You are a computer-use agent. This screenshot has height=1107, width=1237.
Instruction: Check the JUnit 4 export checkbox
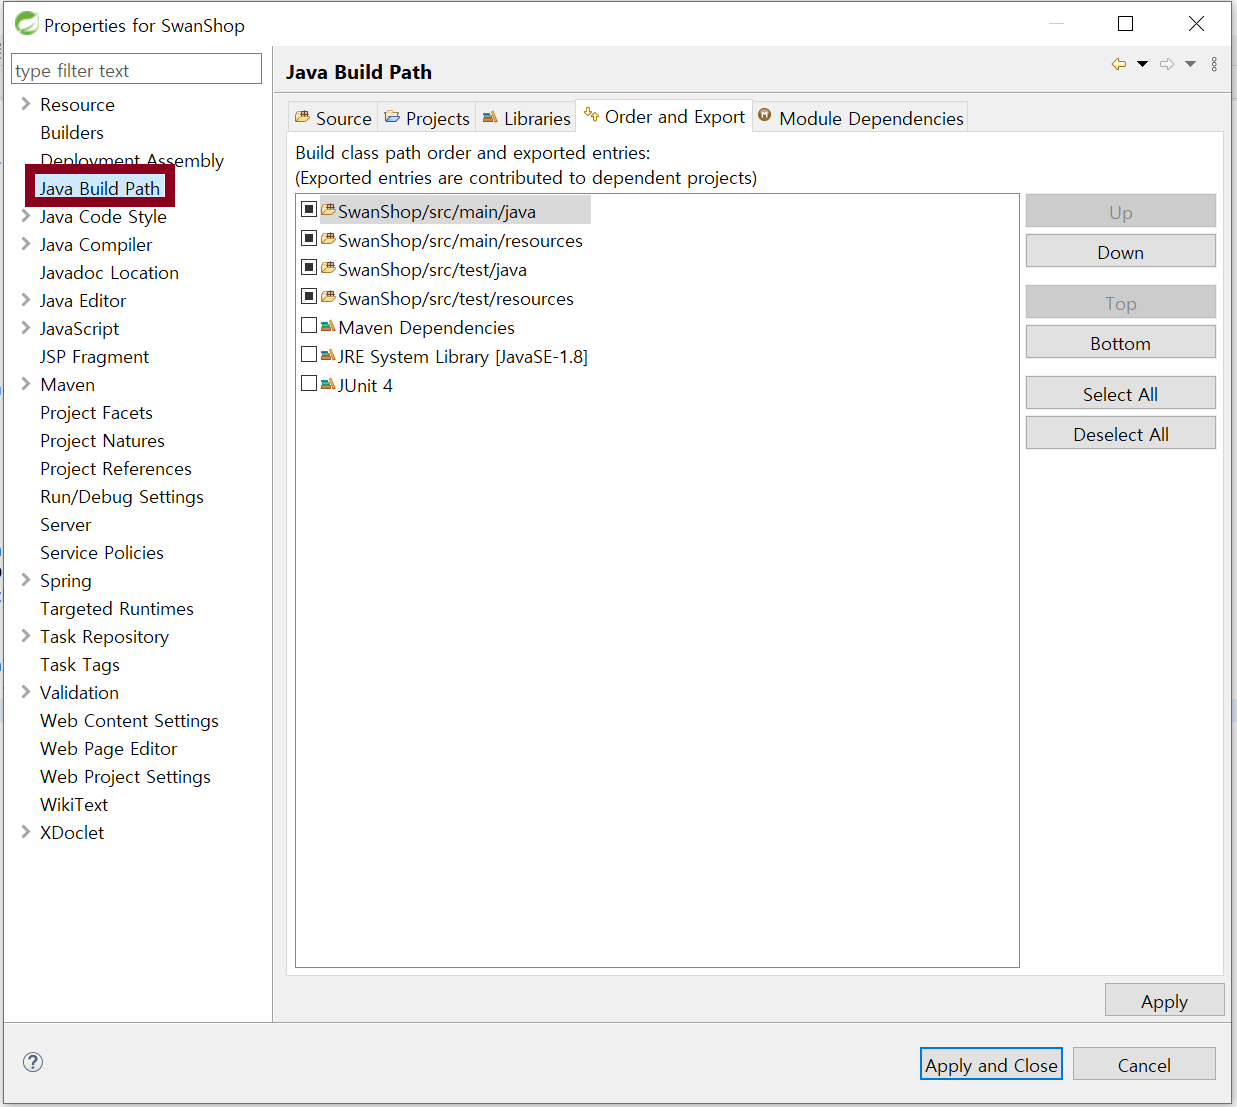click(x=309, y=384)
